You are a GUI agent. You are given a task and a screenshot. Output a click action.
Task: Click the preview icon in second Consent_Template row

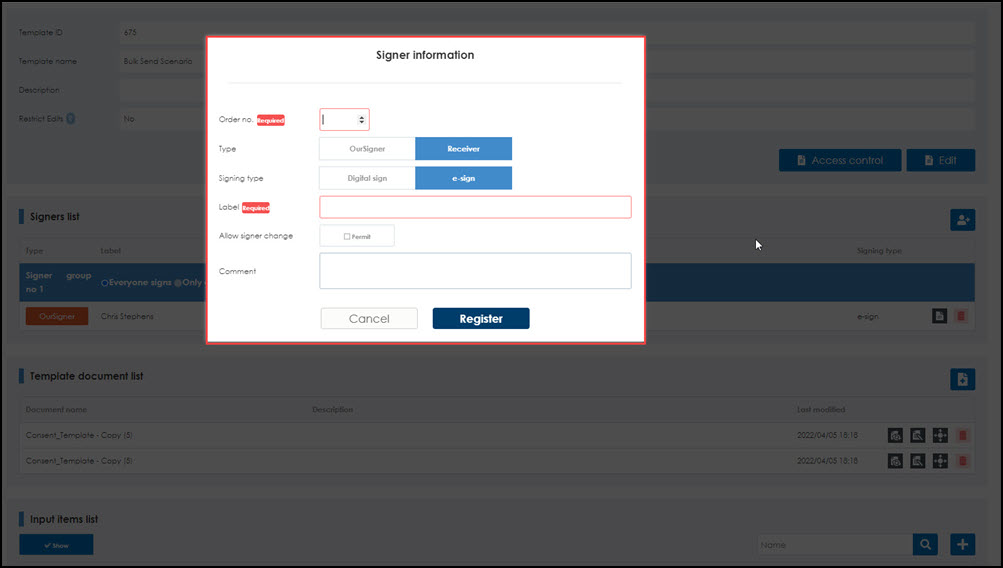pyautogui.click(x=895, y=461)
